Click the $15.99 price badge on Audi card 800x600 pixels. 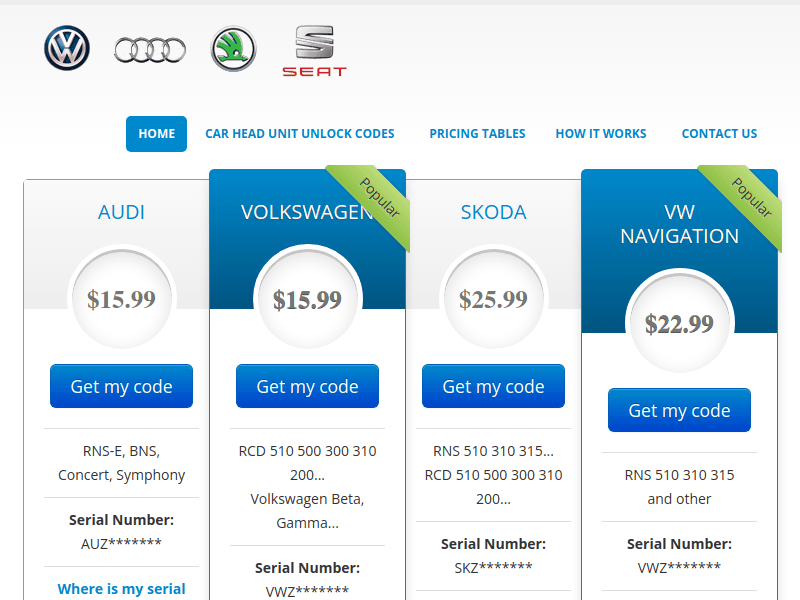121,298
